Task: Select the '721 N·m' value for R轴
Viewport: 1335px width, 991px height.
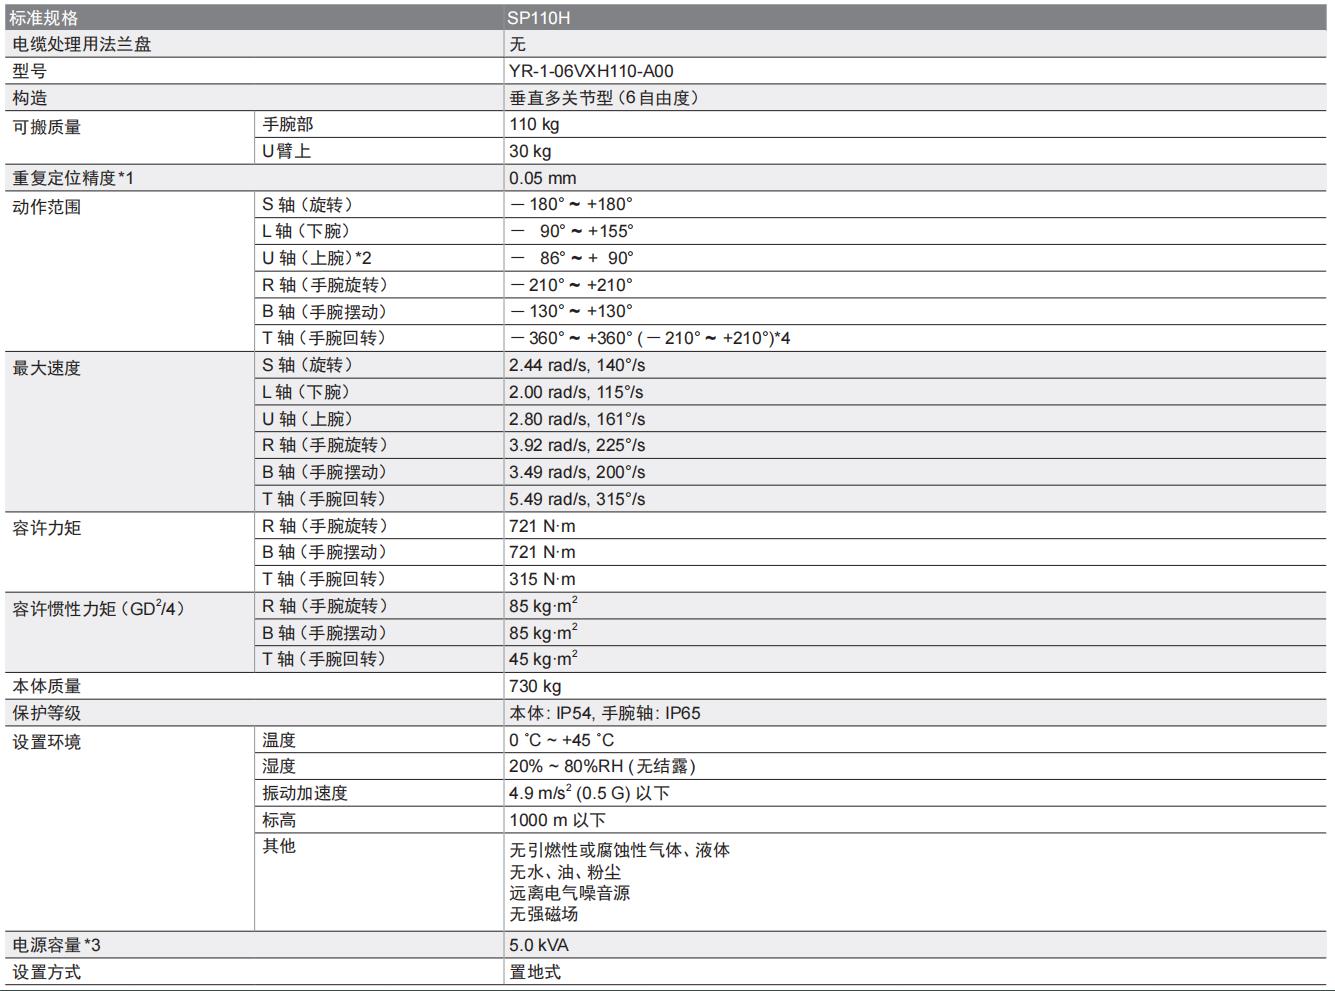Action: [x=542, y=526]
